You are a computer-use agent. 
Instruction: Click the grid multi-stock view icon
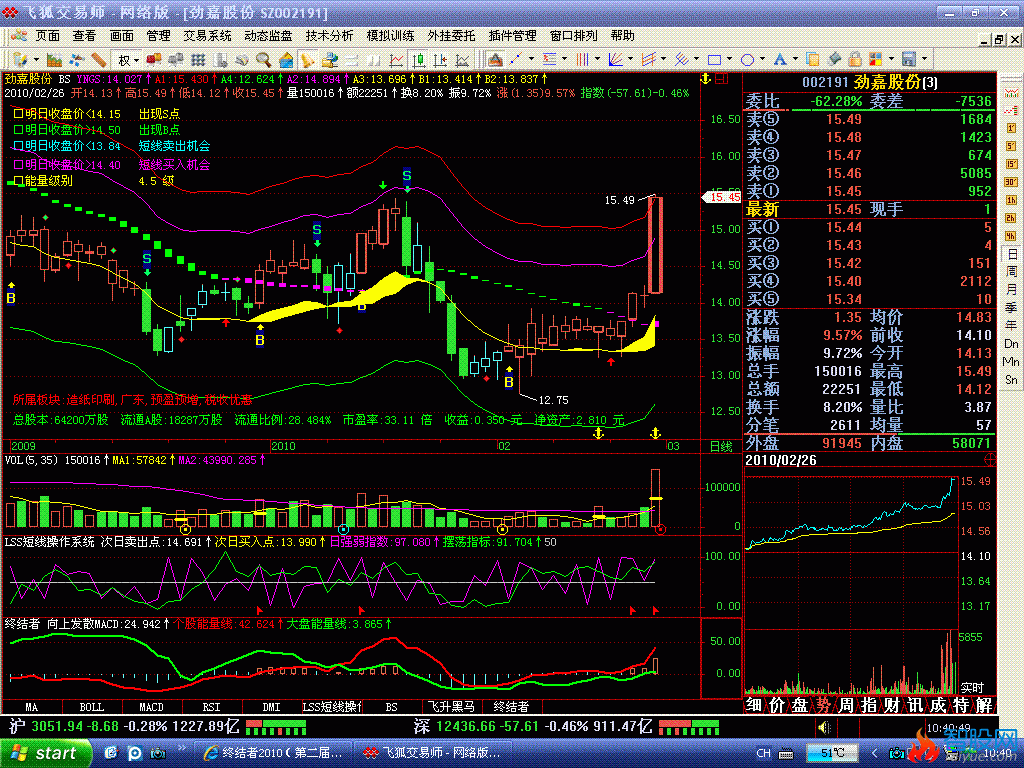point(199,60)
